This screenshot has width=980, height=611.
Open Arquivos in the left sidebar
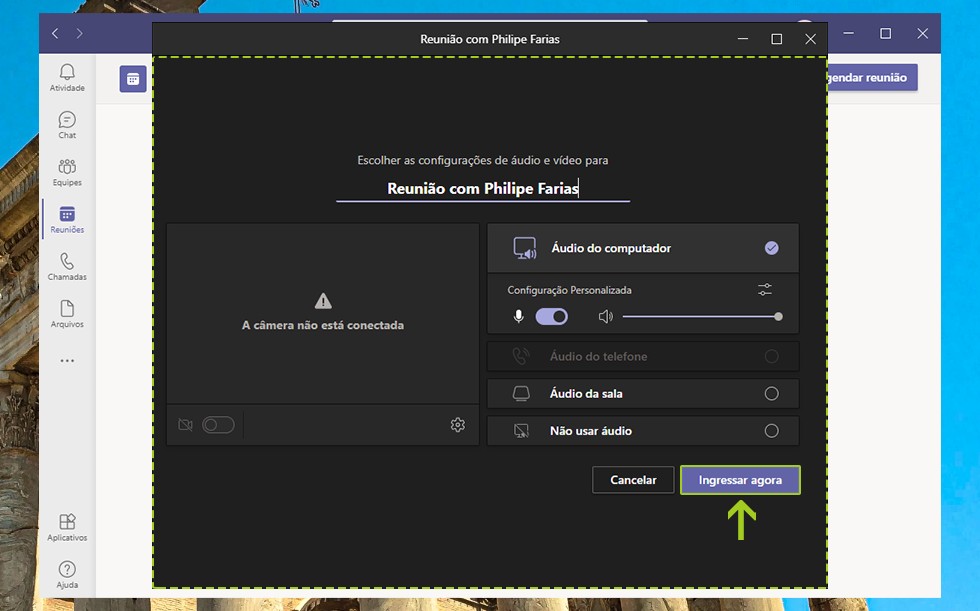click(x=67, y=313)
